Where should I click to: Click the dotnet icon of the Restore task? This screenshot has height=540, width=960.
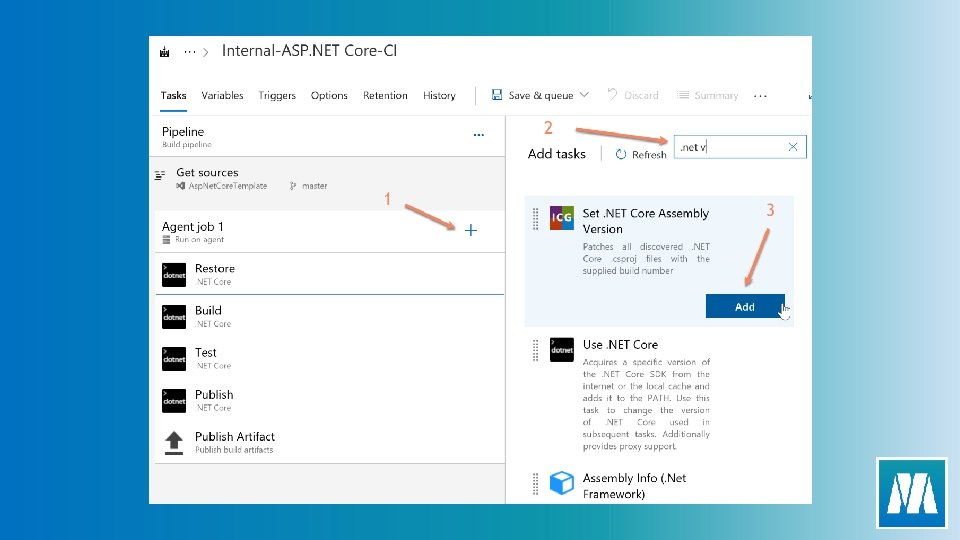(x=174, y=275)
